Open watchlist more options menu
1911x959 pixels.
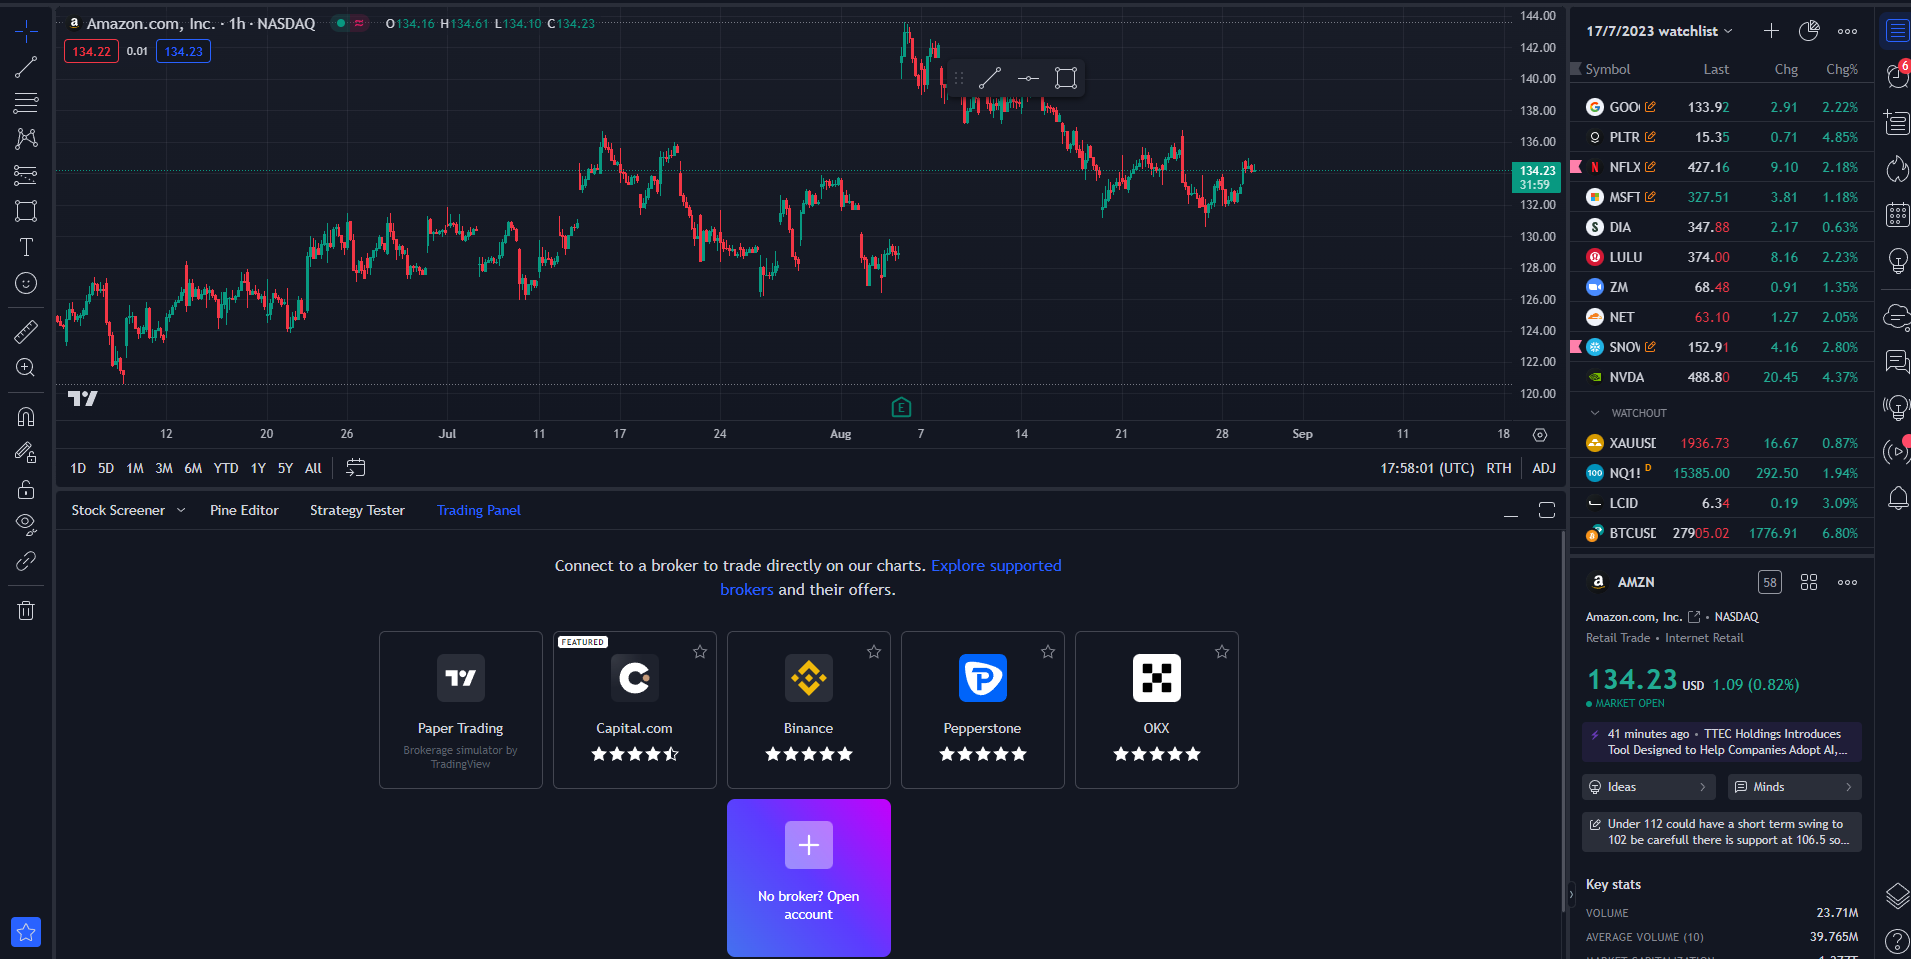tap(1847, 31)
